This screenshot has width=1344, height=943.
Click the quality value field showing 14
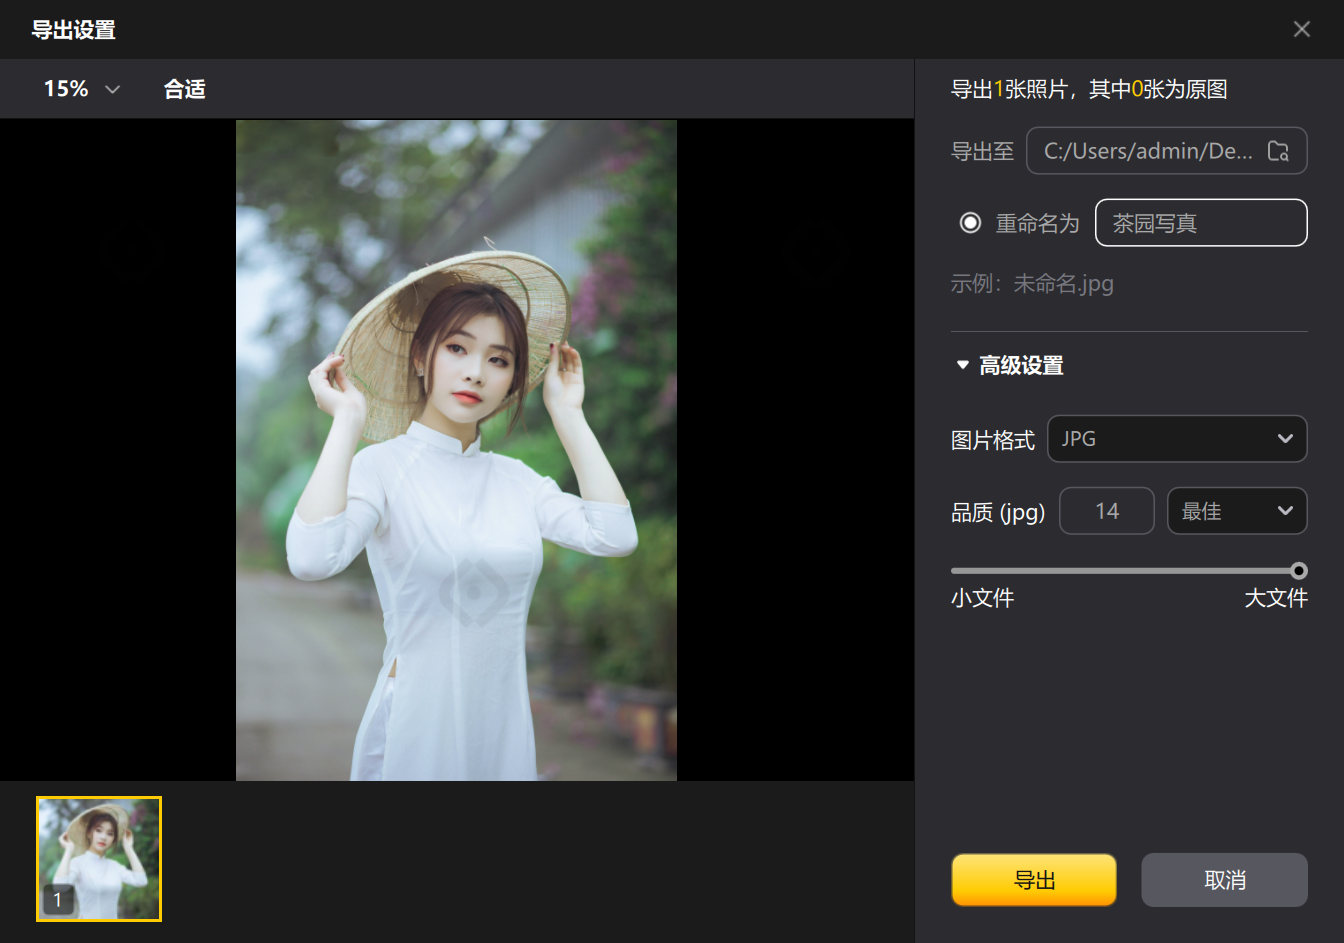pos(1106,511)
